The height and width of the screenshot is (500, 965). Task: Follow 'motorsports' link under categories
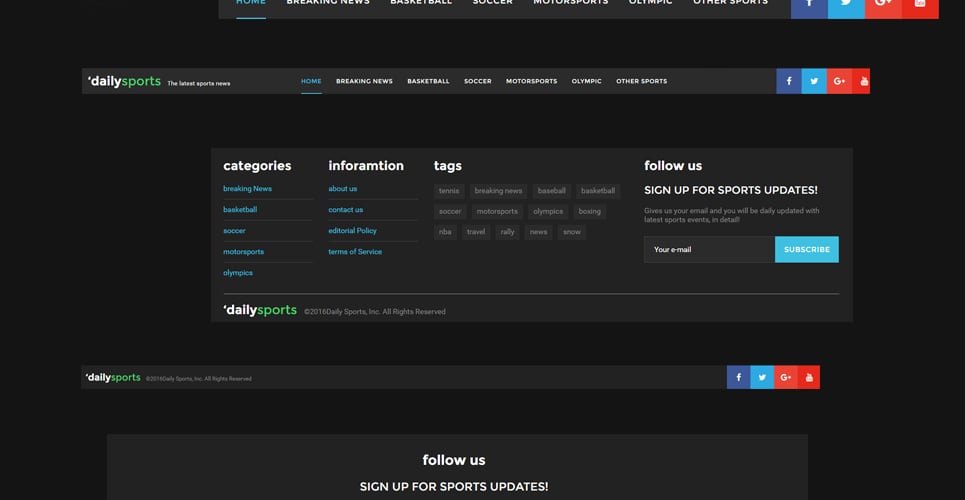[x=243, y=252]
